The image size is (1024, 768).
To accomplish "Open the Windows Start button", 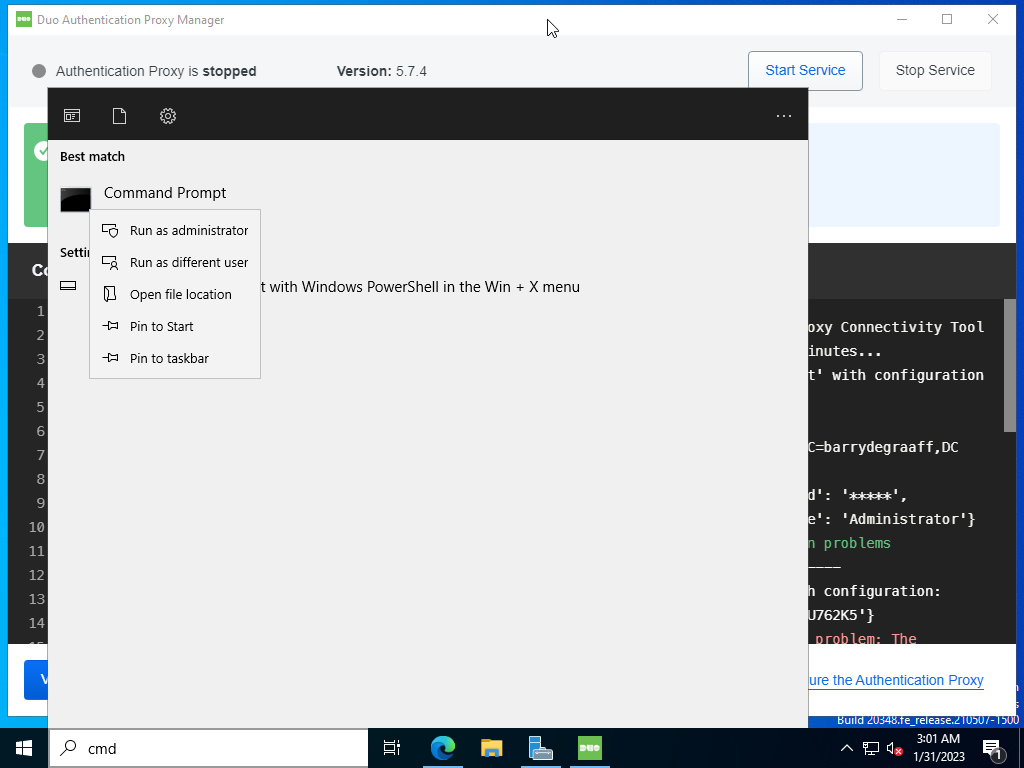I will 24,748.
